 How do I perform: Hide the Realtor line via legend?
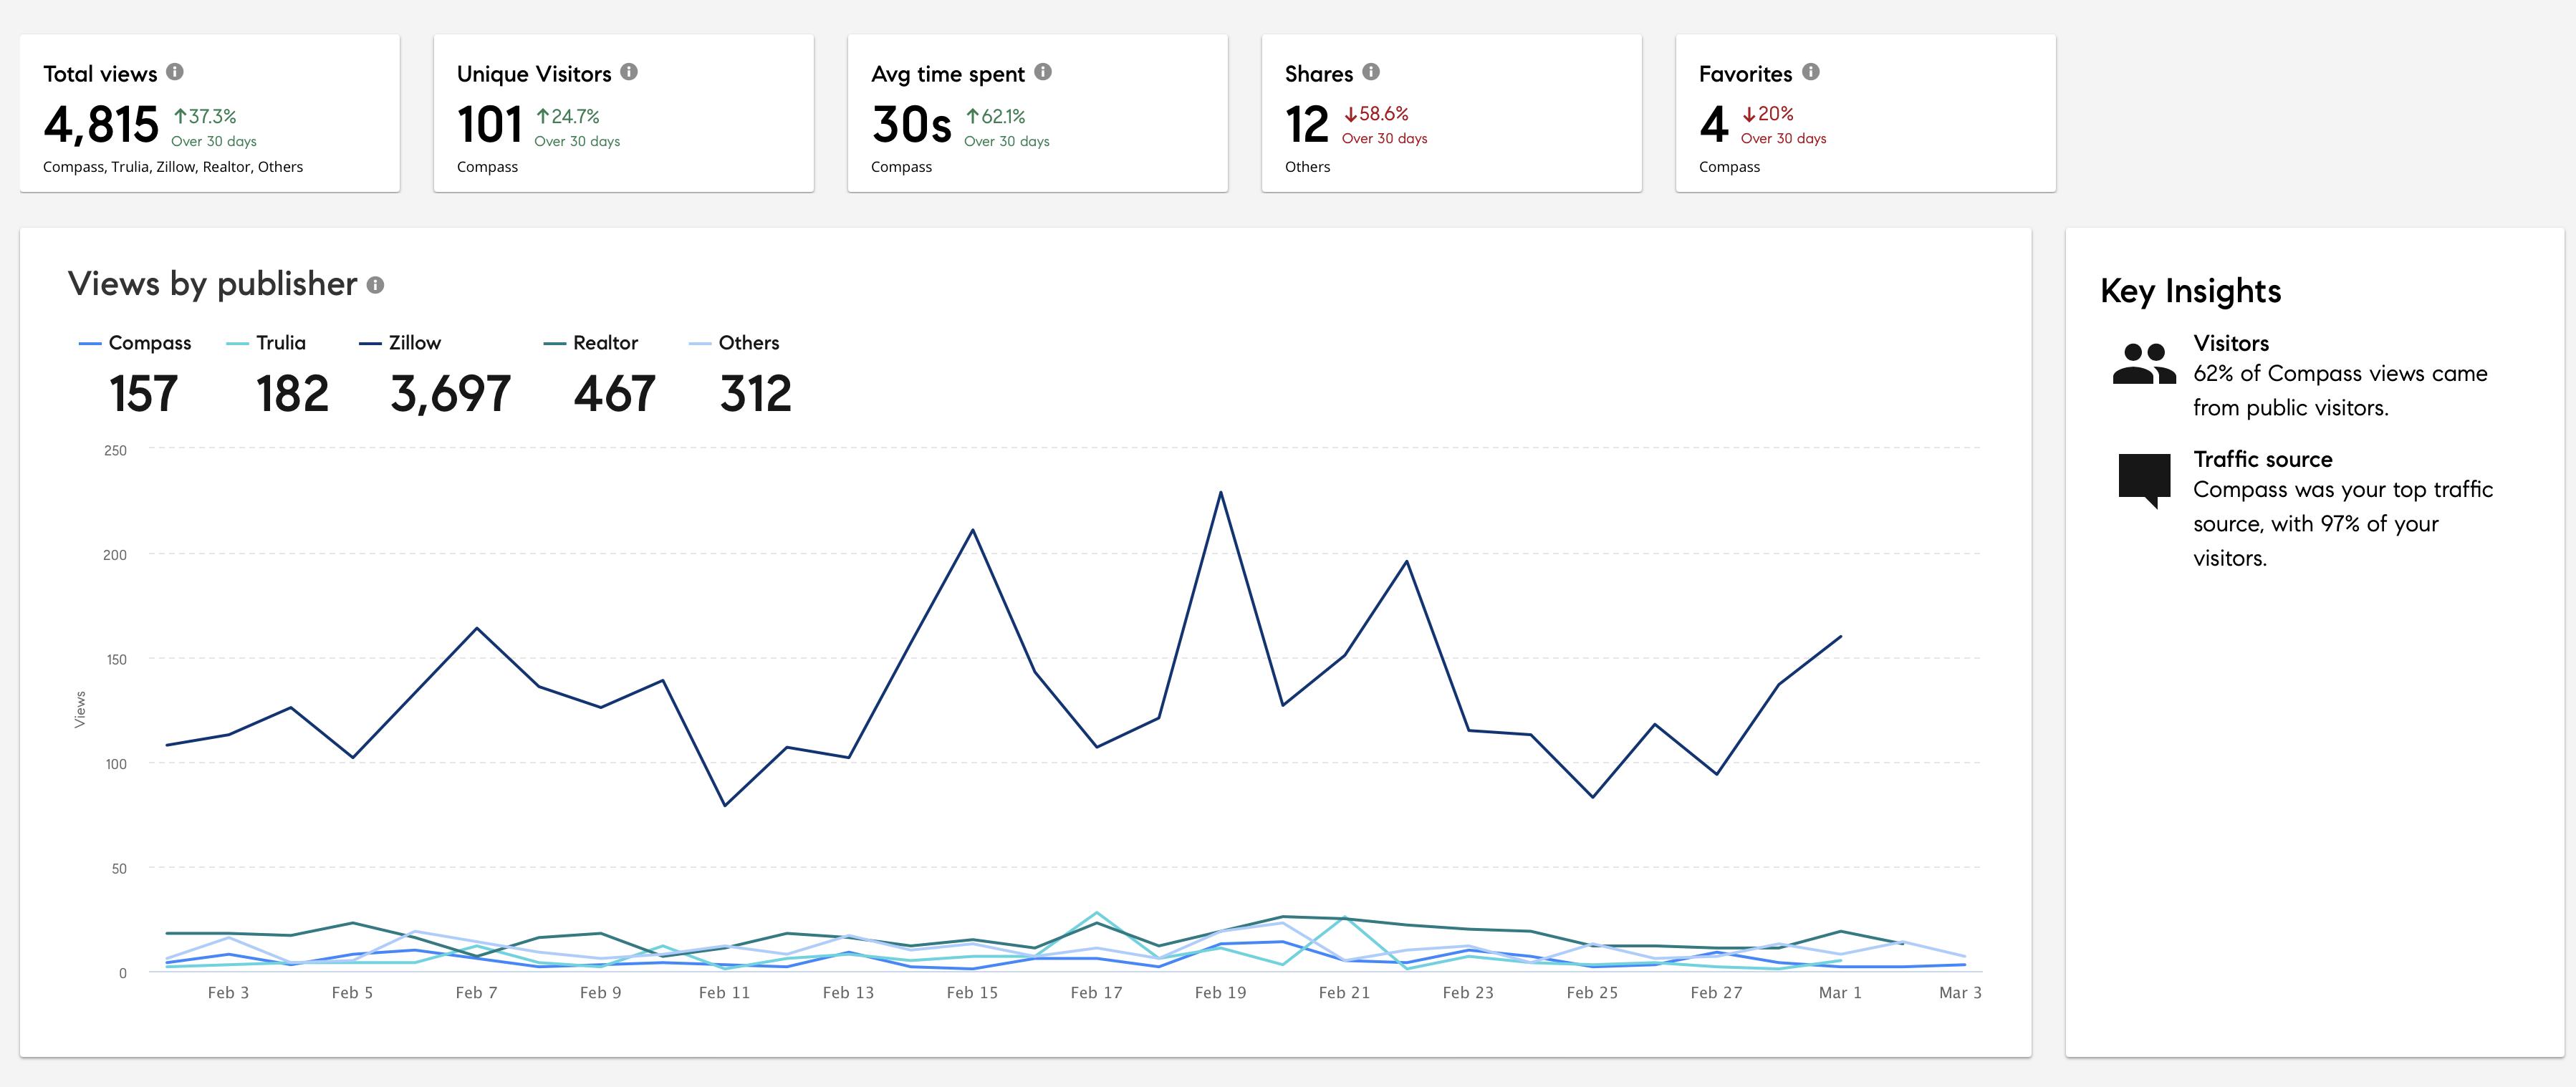(604, 343)
